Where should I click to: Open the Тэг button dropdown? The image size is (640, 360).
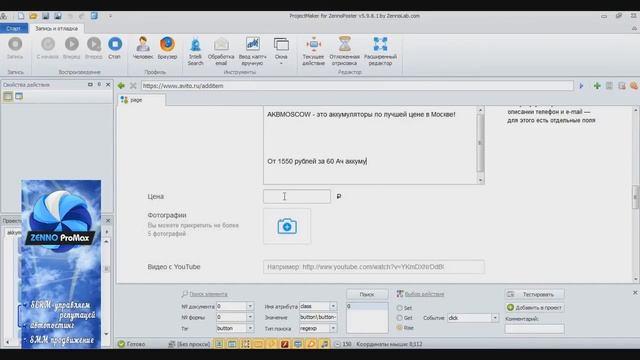pos(249,328)
